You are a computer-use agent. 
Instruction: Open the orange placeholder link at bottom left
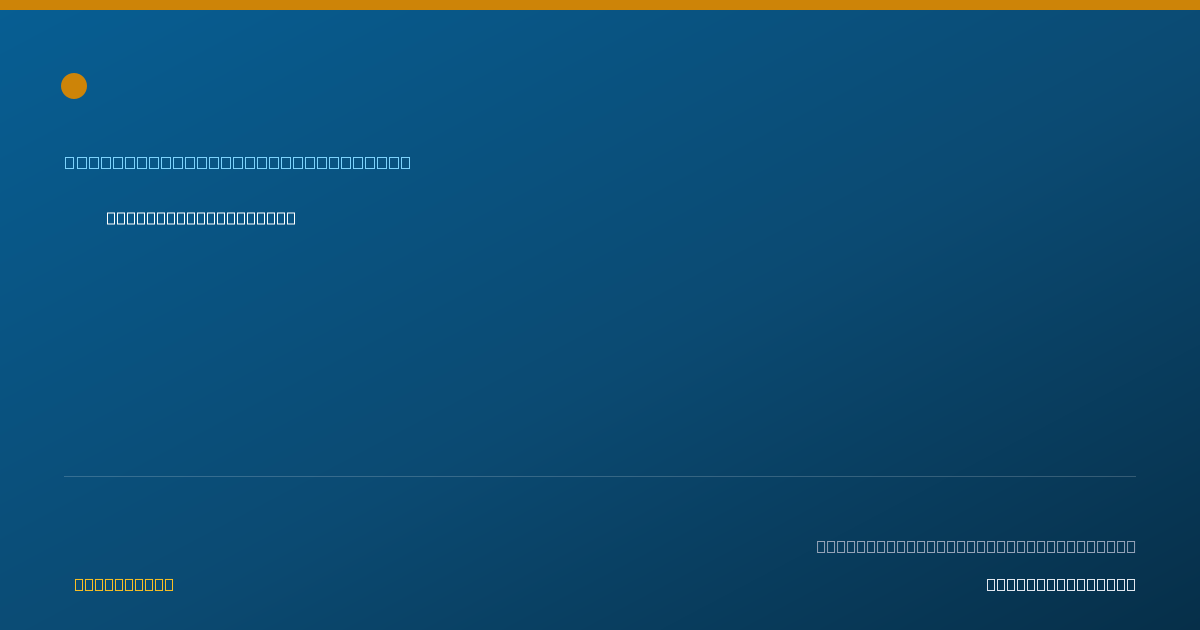tap(124, 584)
